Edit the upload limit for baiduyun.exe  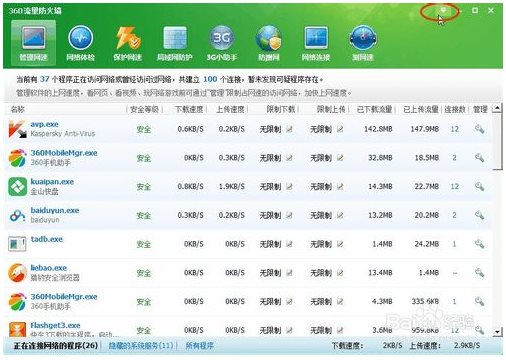[x=340, y=215]
